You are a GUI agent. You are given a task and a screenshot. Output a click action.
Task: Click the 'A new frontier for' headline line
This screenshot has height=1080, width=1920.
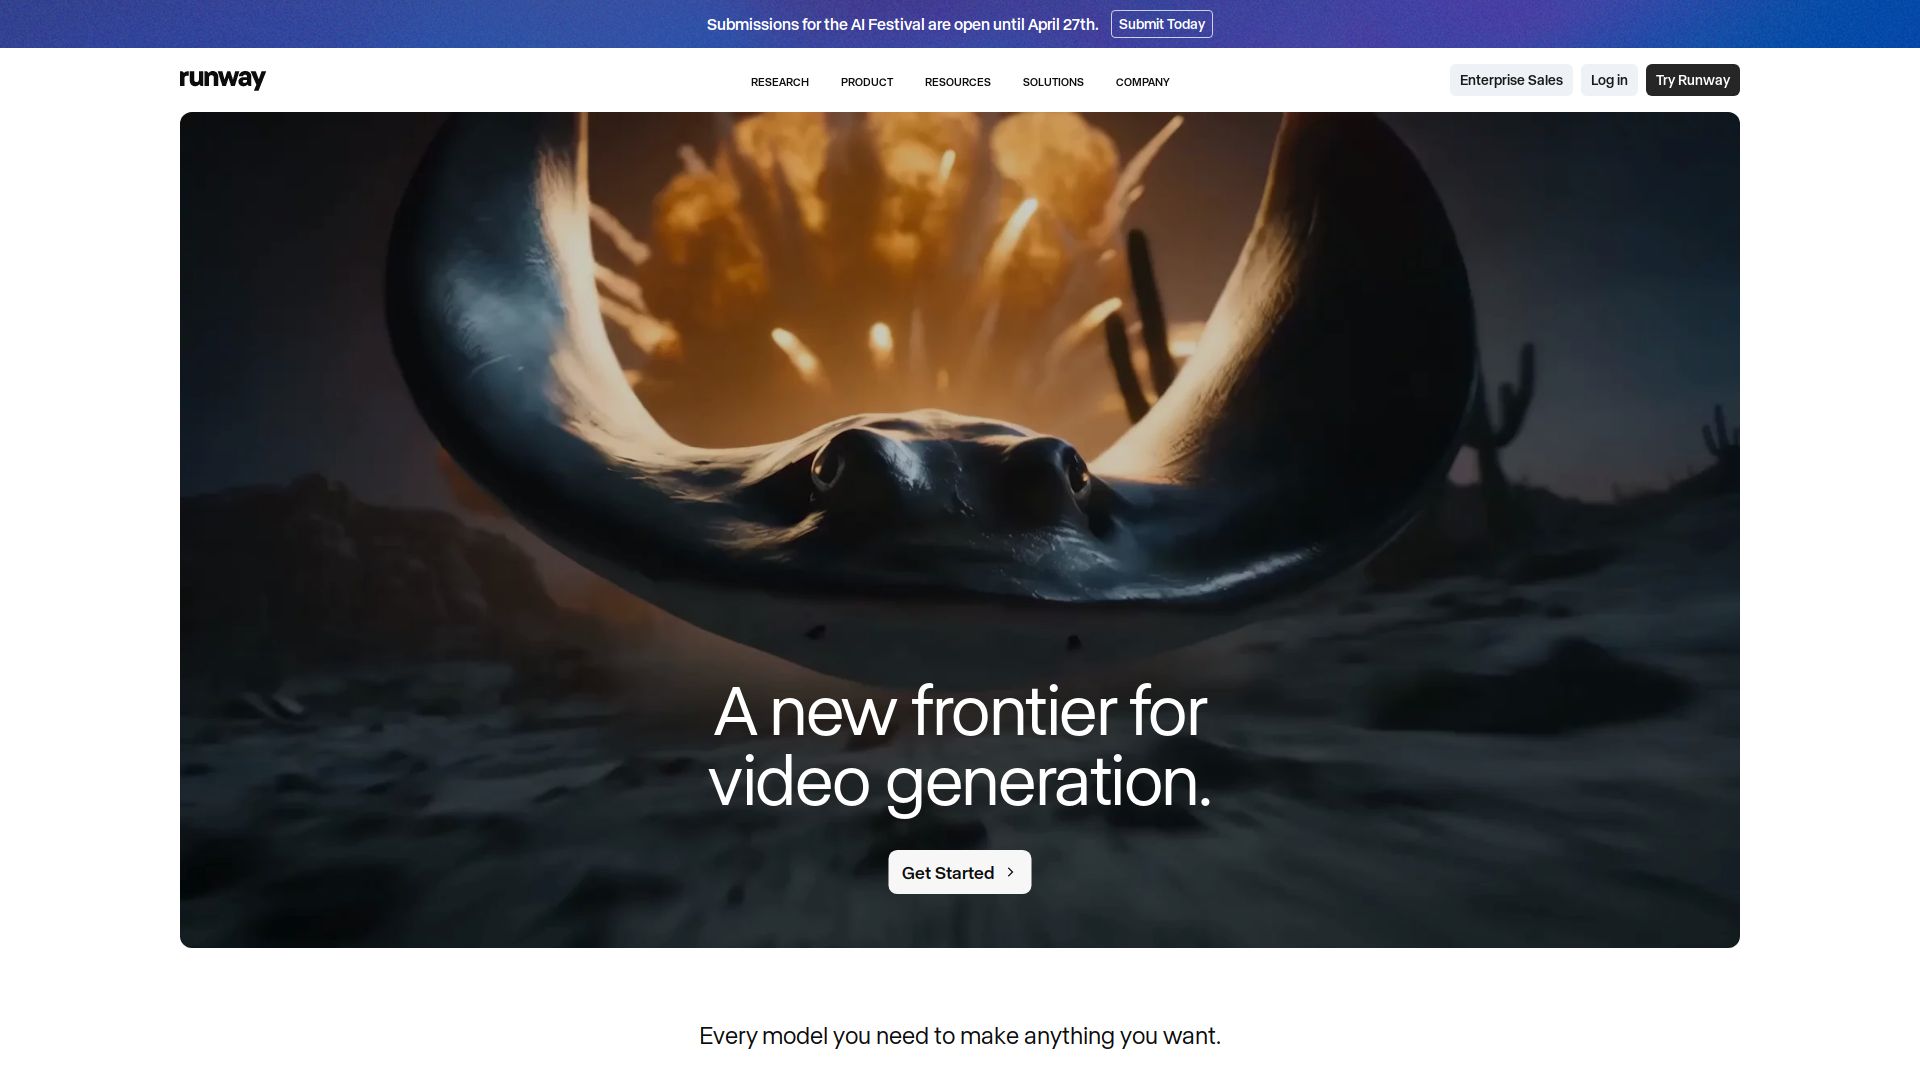pos(959,712)
